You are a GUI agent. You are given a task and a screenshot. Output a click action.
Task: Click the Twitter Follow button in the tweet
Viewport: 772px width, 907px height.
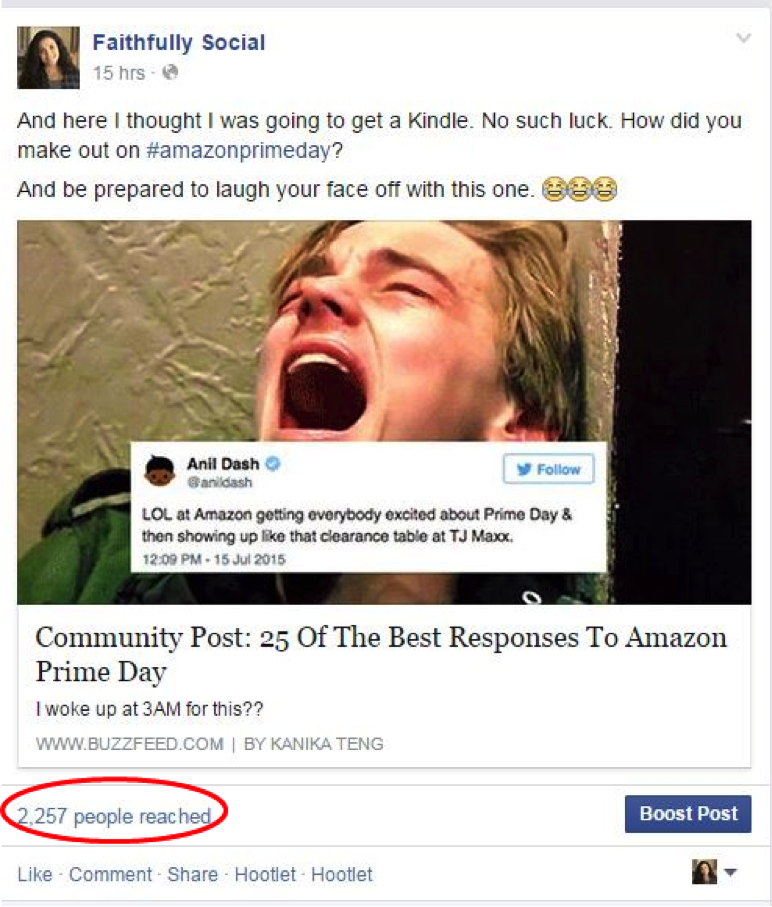[548, 469]
